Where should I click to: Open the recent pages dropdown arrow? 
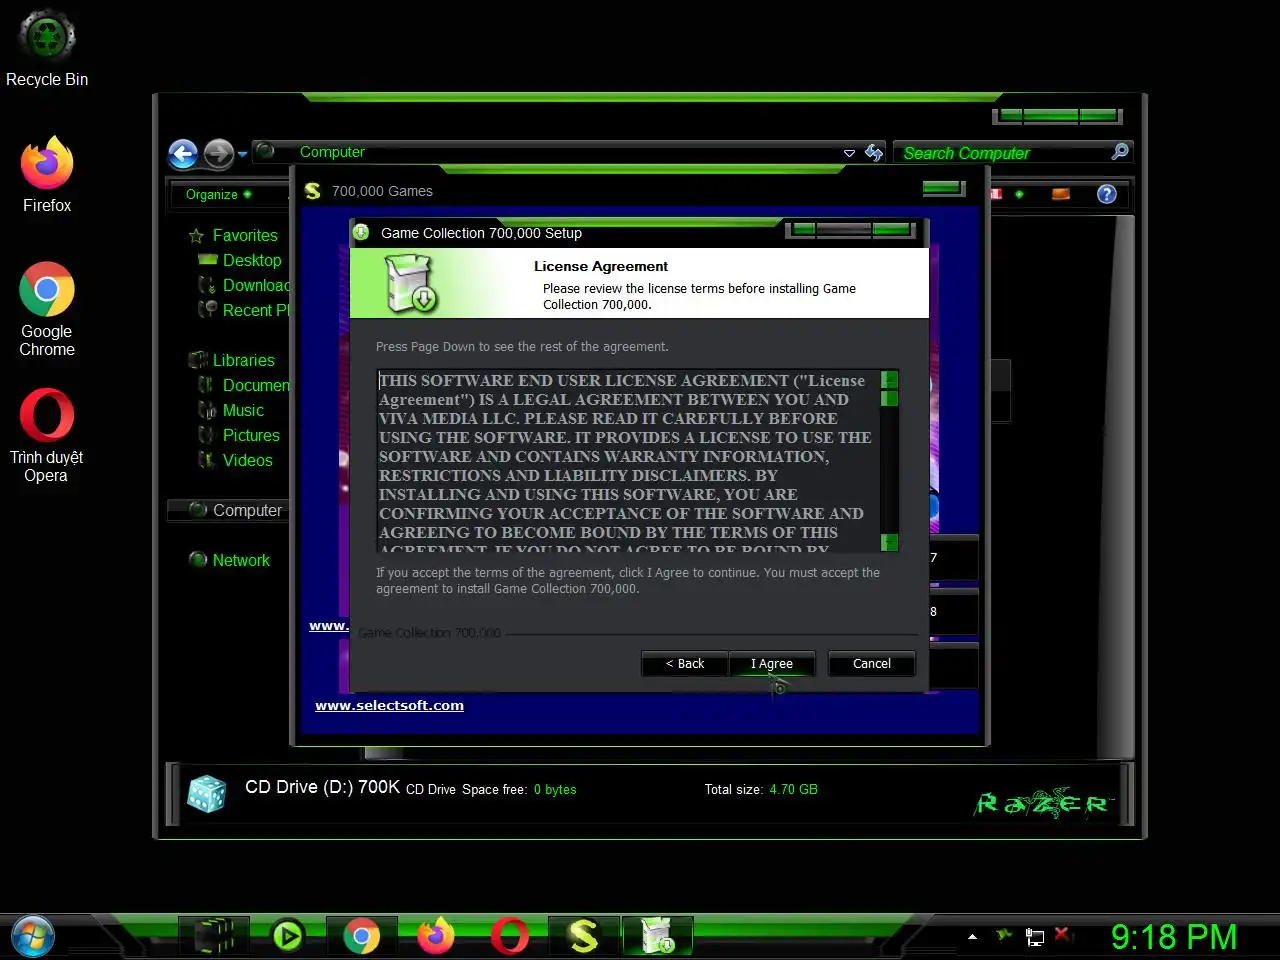pos(243,155)
